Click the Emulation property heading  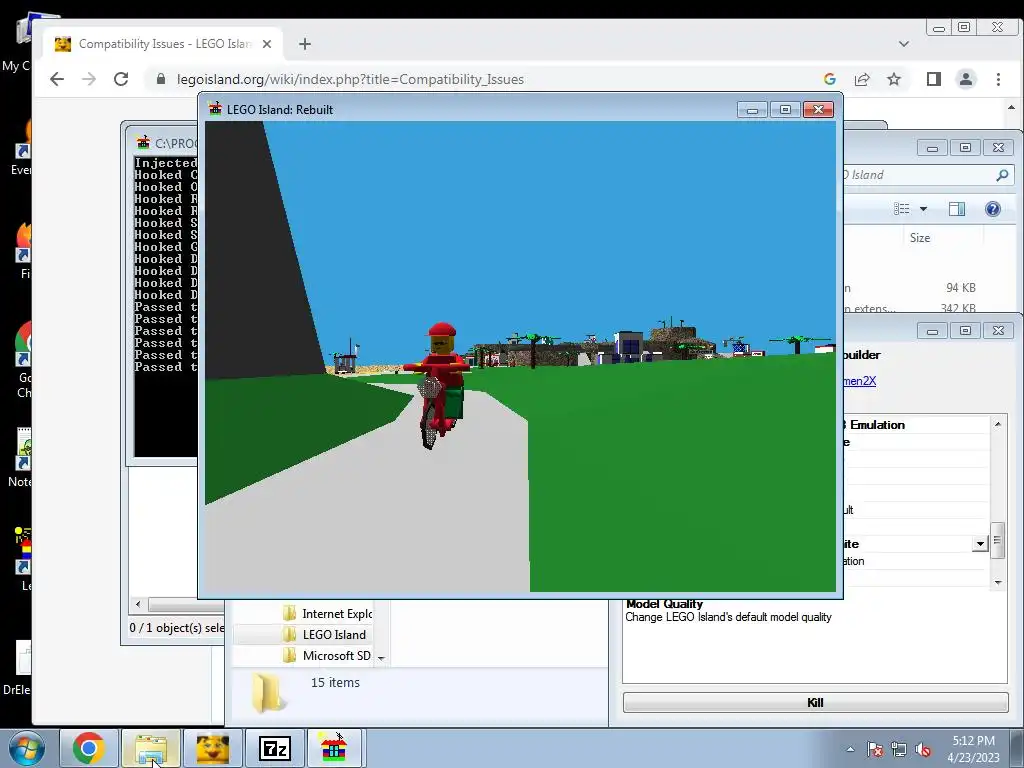tap(877, 424)
